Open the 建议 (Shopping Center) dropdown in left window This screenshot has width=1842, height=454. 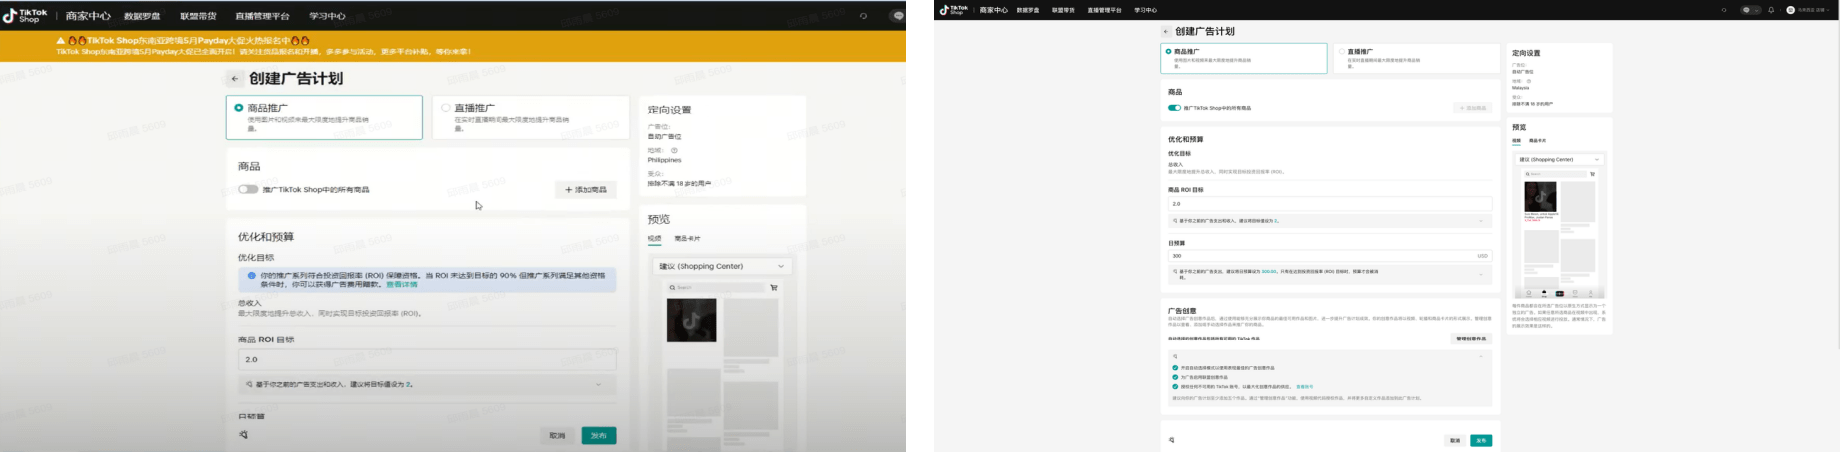(x=722, y=266)
